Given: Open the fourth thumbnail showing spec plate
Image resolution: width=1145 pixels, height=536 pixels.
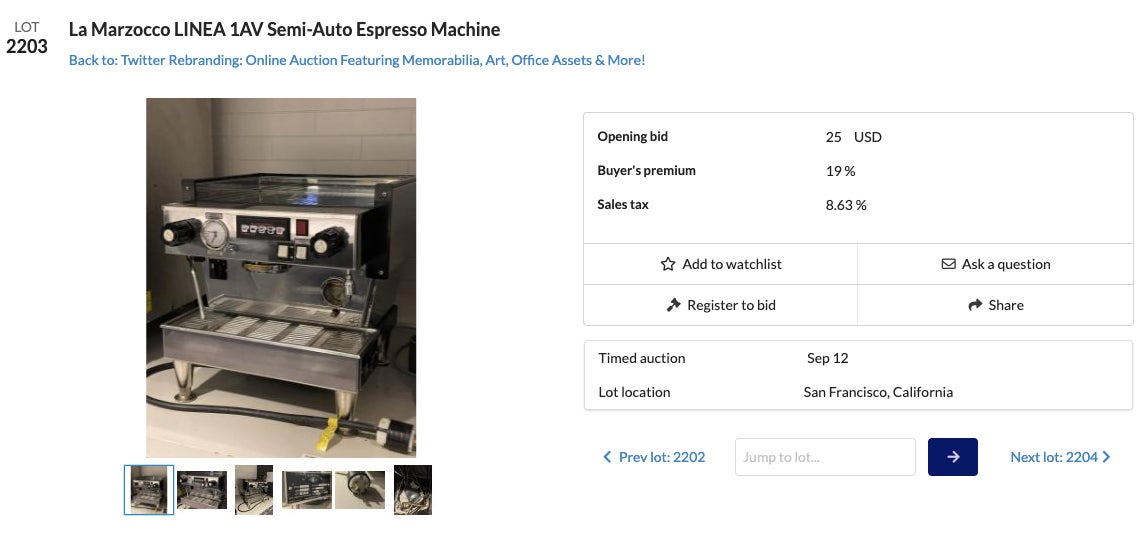Looking at the screenshot, I should 306,490.
